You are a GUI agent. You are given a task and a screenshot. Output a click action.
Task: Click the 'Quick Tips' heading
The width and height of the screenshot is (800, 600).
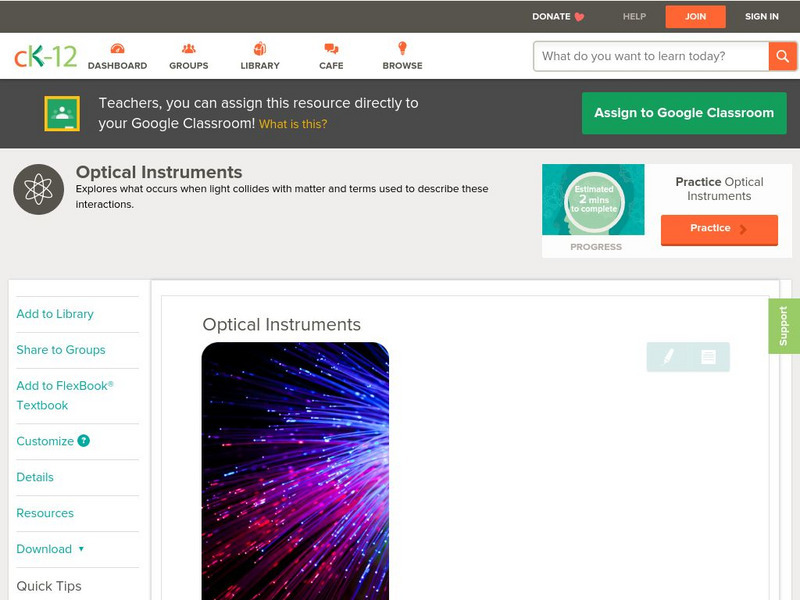[49, 586]
